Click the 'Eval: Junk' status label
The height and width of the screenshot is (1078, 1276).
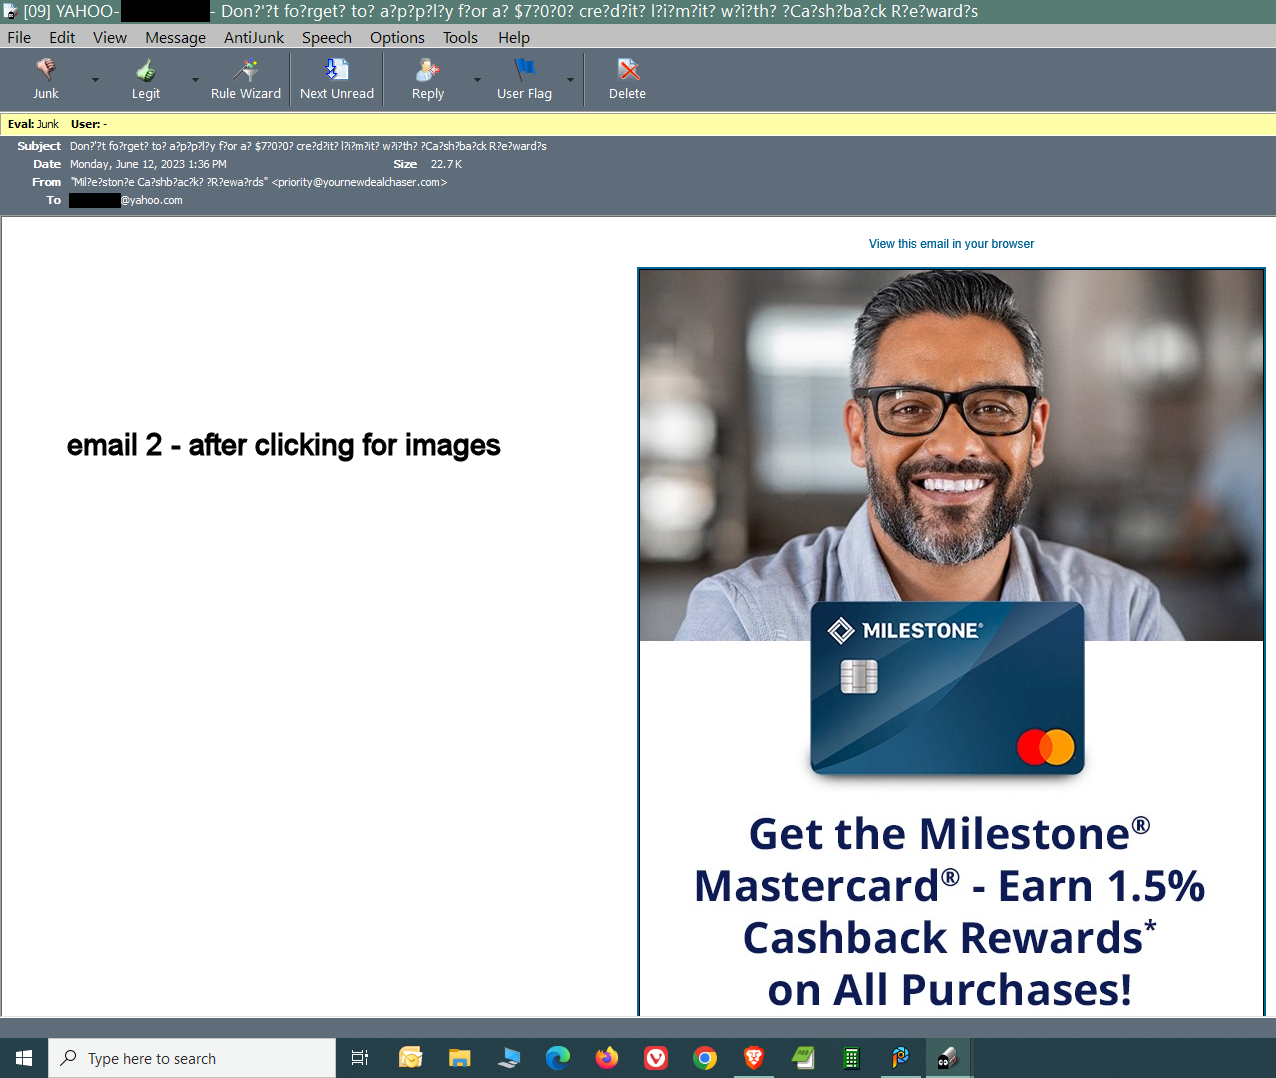click(x=33, y=124)
